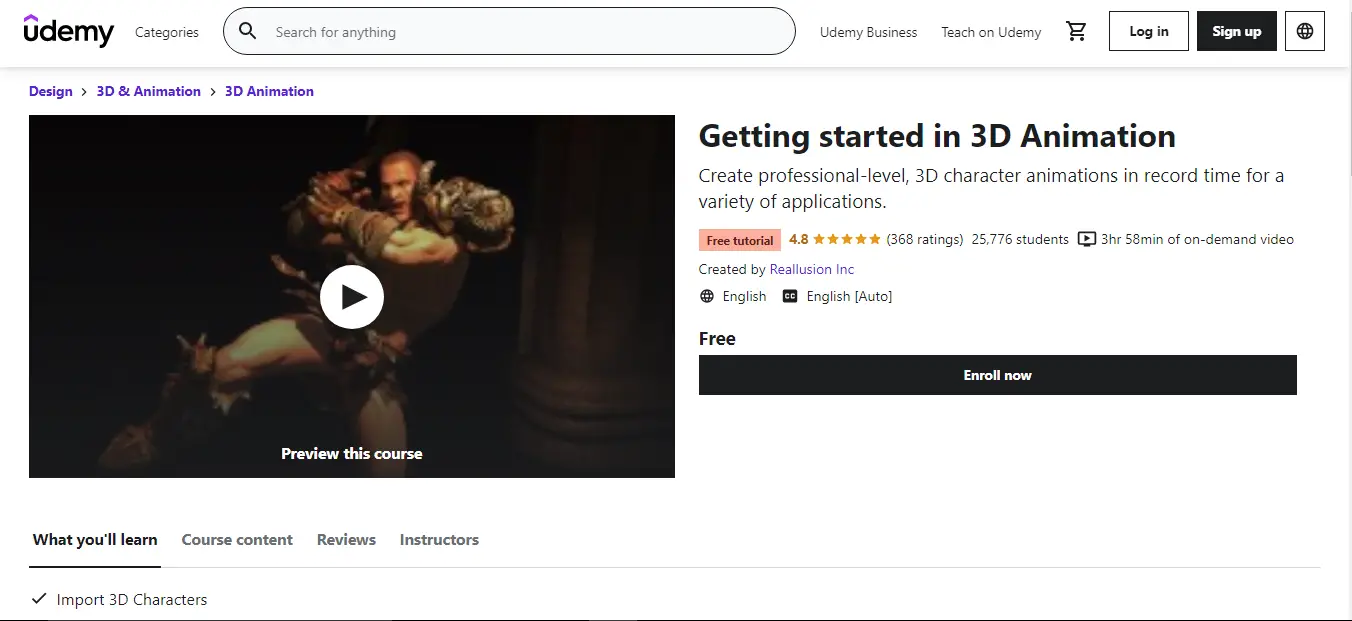This screenshot has width=1352, height=621.
Task: Go to 3D & Animation breadcrumb
Action: click(x=149, y=91)
